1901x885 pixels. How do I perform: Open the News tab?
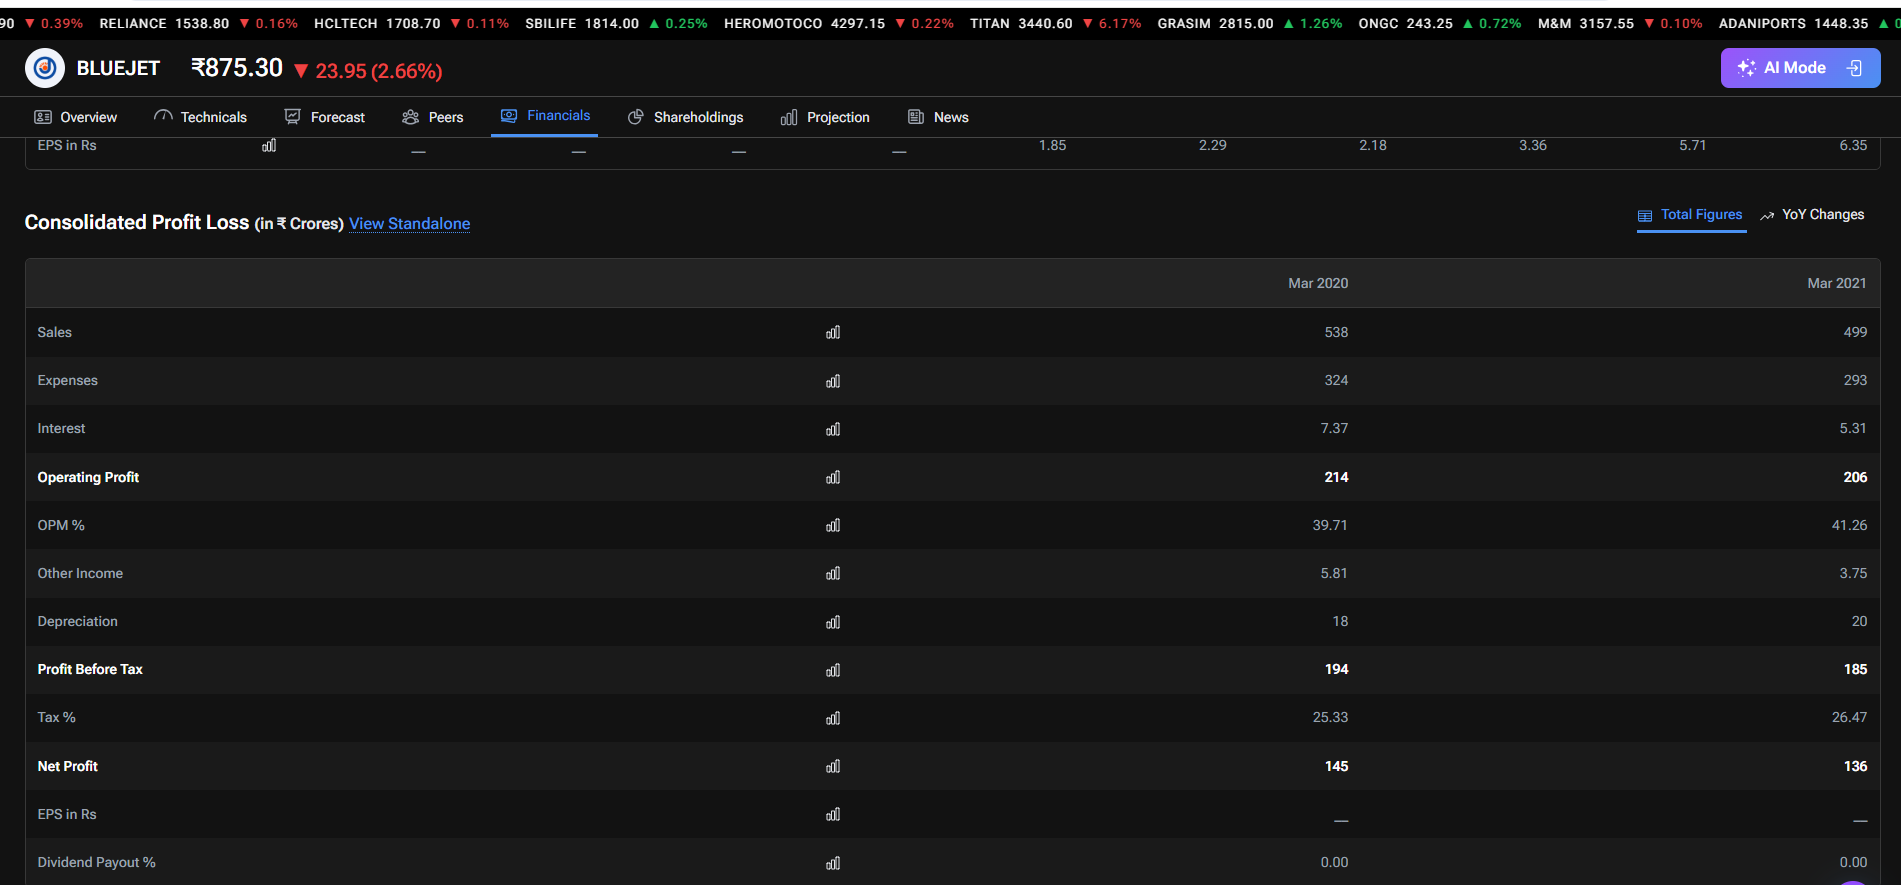tap(938, 117)
